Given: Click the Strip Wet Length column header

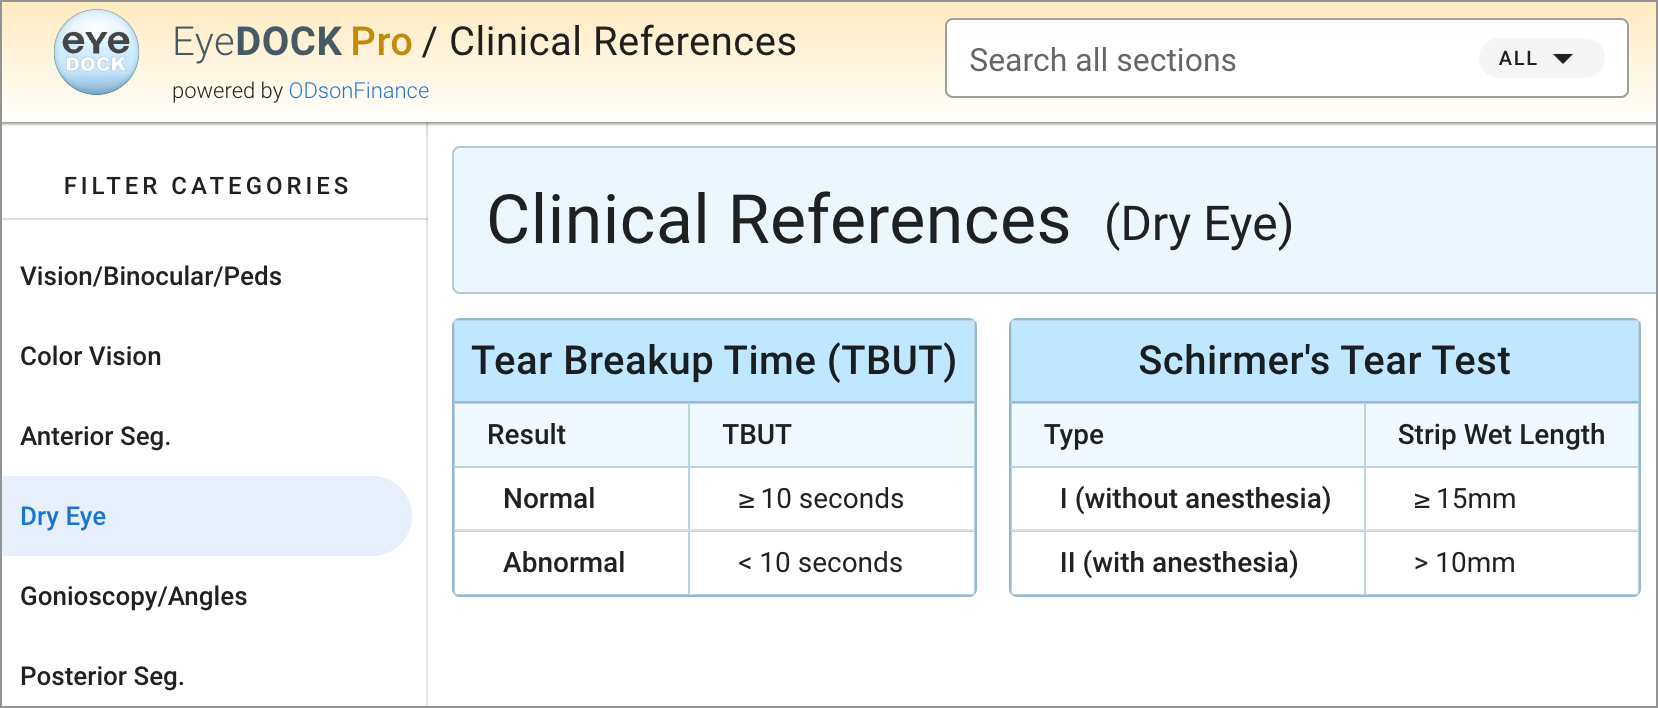Looking at the screenshot, I should point(1501,435).
